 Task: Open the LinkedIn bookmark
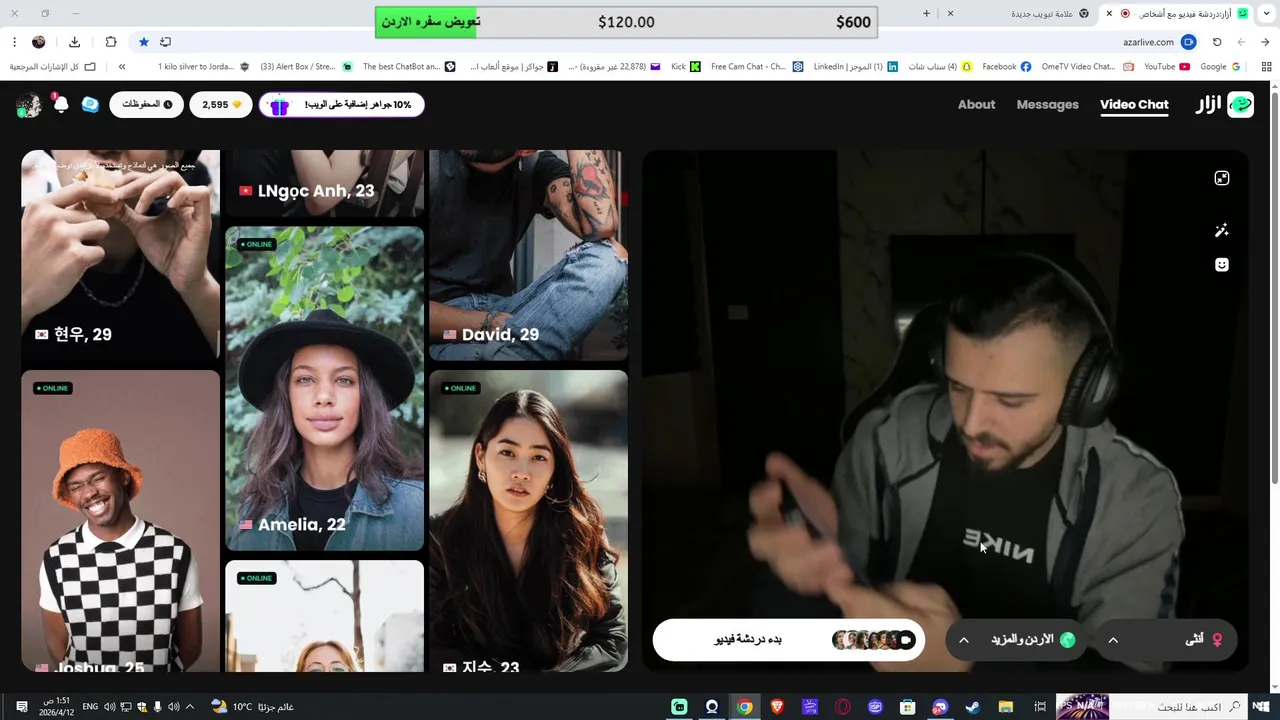(x=855, y=67)
